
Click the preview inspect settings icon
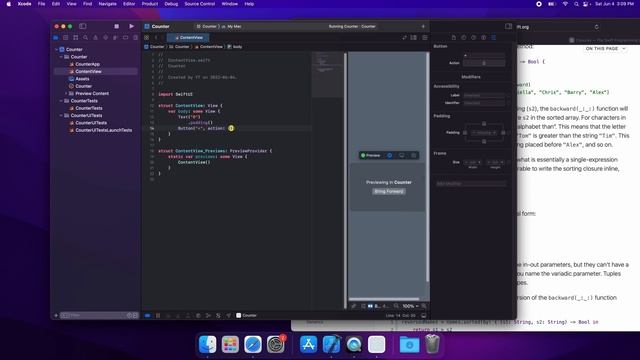tap(413, 156)
